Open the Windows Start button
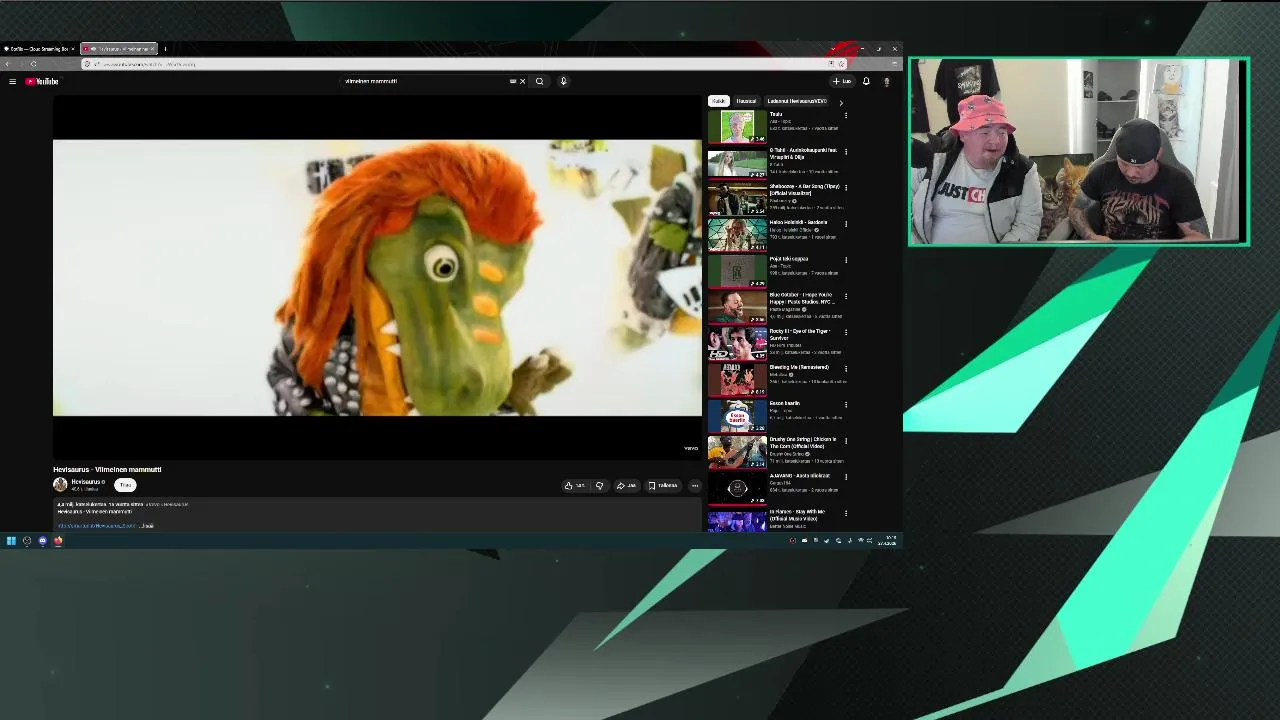Image resolution: width=1280 pixels, height=720 pixels. (11, 540)
